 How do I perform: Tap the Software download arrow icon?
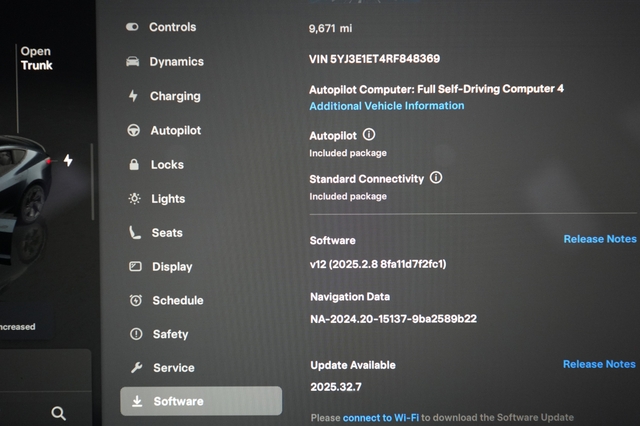click(x=138, y=401)
